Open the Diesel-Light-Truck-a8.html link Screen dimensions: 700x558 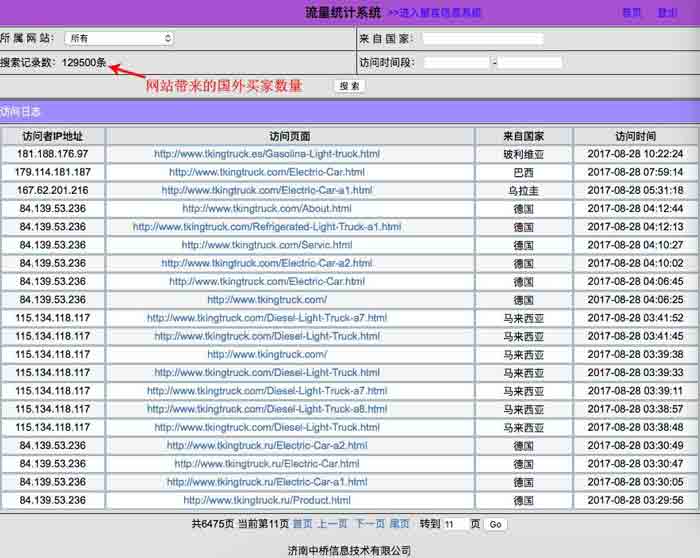pyautogui.click(x=266, y=409)
